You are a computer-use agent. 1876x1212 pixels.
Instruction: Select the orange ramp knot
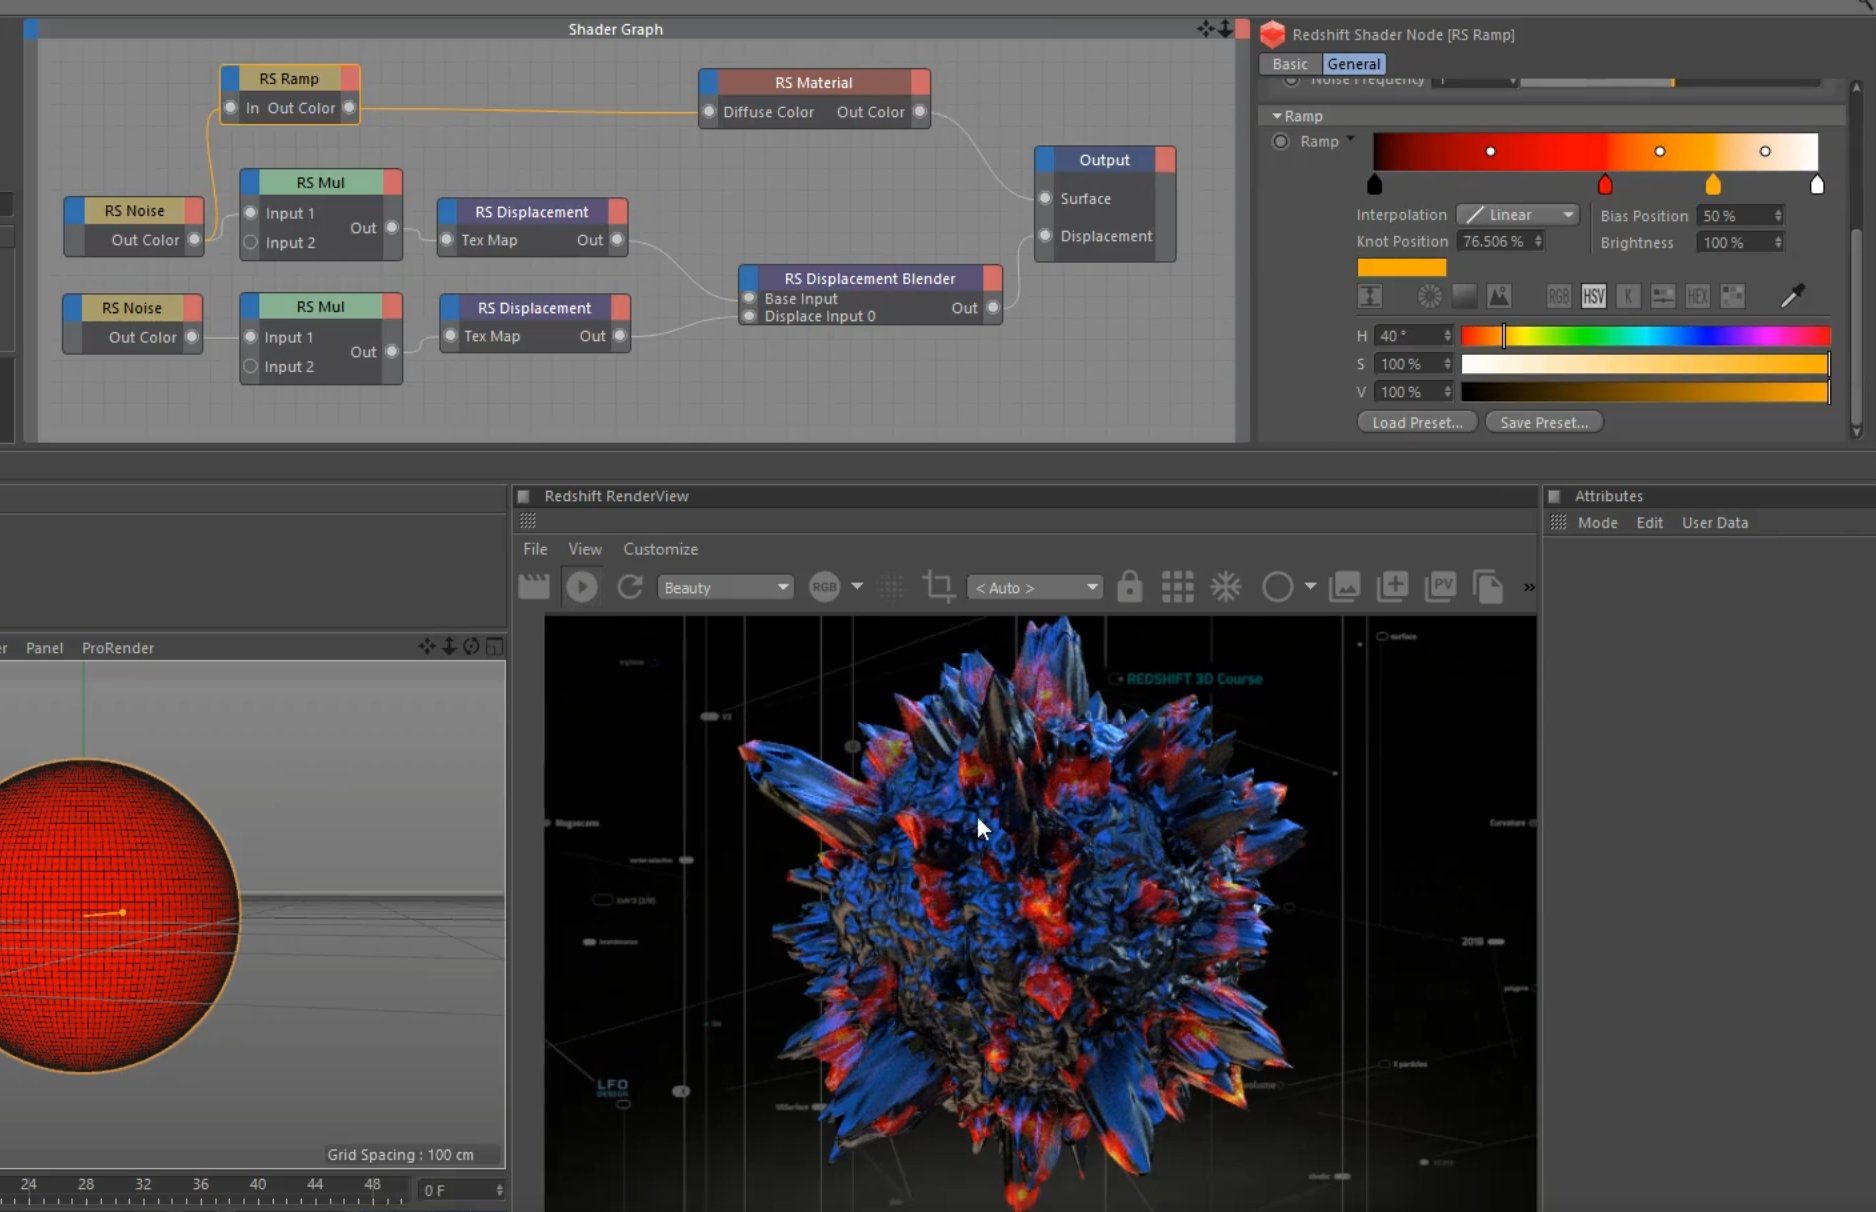point(1713,184)
